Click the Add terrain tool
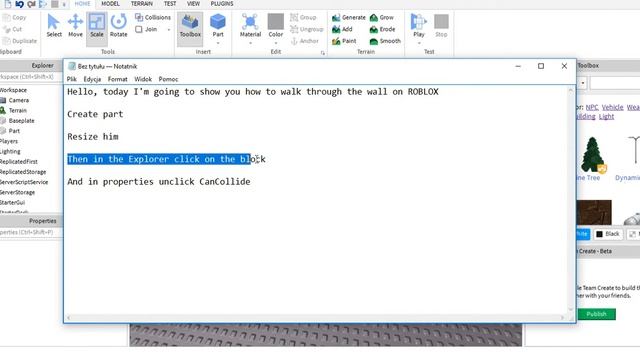Screen dimensions: 640x360 (342, 29)
